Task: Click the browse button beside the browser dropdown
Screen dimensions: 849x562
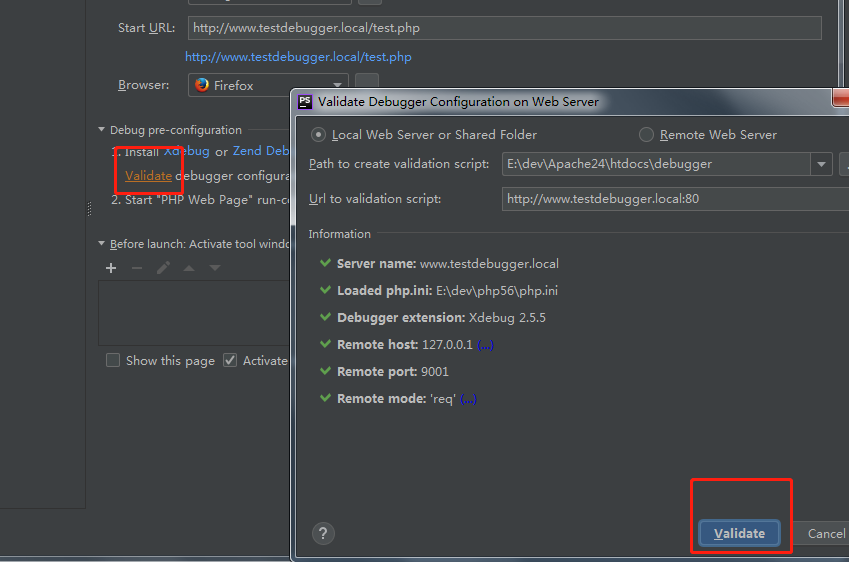Action: click(367, 82)
